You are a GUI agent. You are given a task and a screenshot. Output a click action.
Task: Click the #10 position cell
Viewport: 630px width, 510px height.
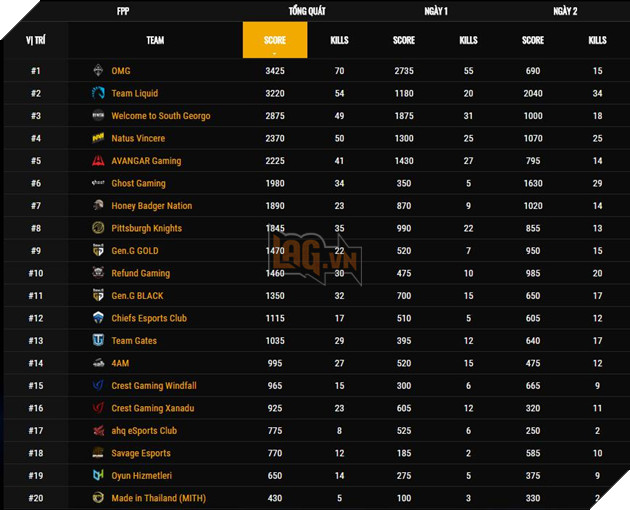[36, 273]
